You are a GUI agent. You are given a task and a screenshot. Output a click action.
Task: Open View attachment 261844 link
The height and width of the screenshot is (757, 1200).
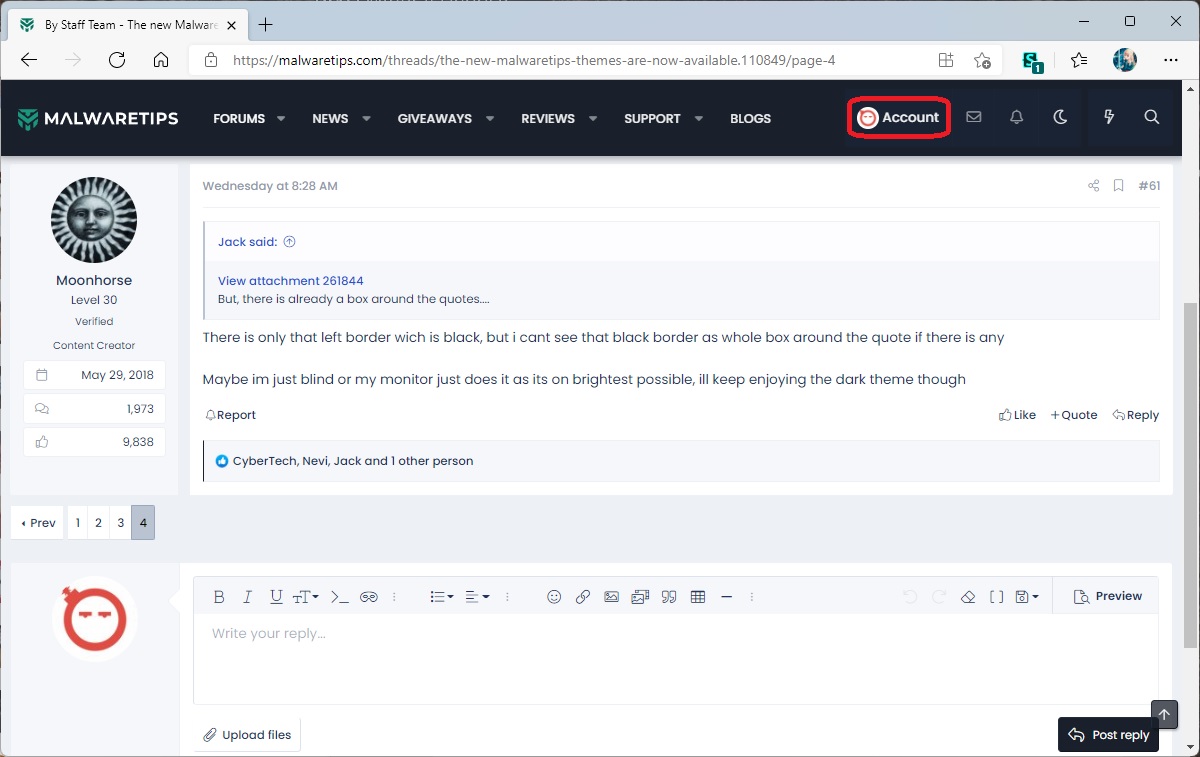tap(291, 281)
